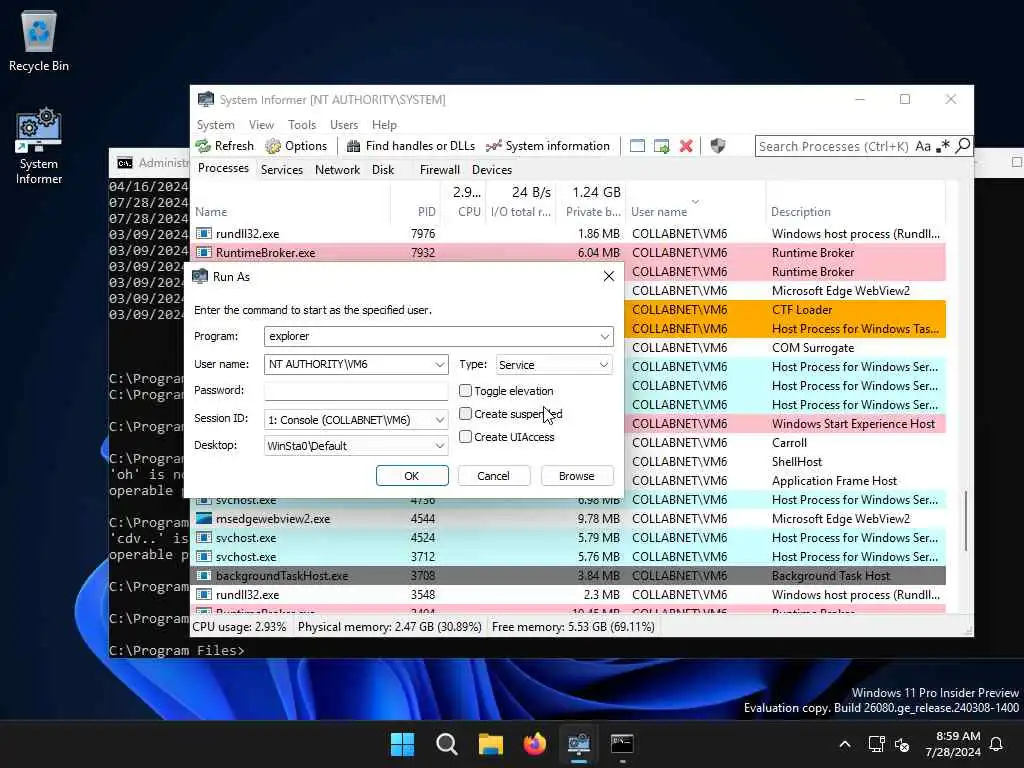Click the search magnifier icon in System Informer

962,146
